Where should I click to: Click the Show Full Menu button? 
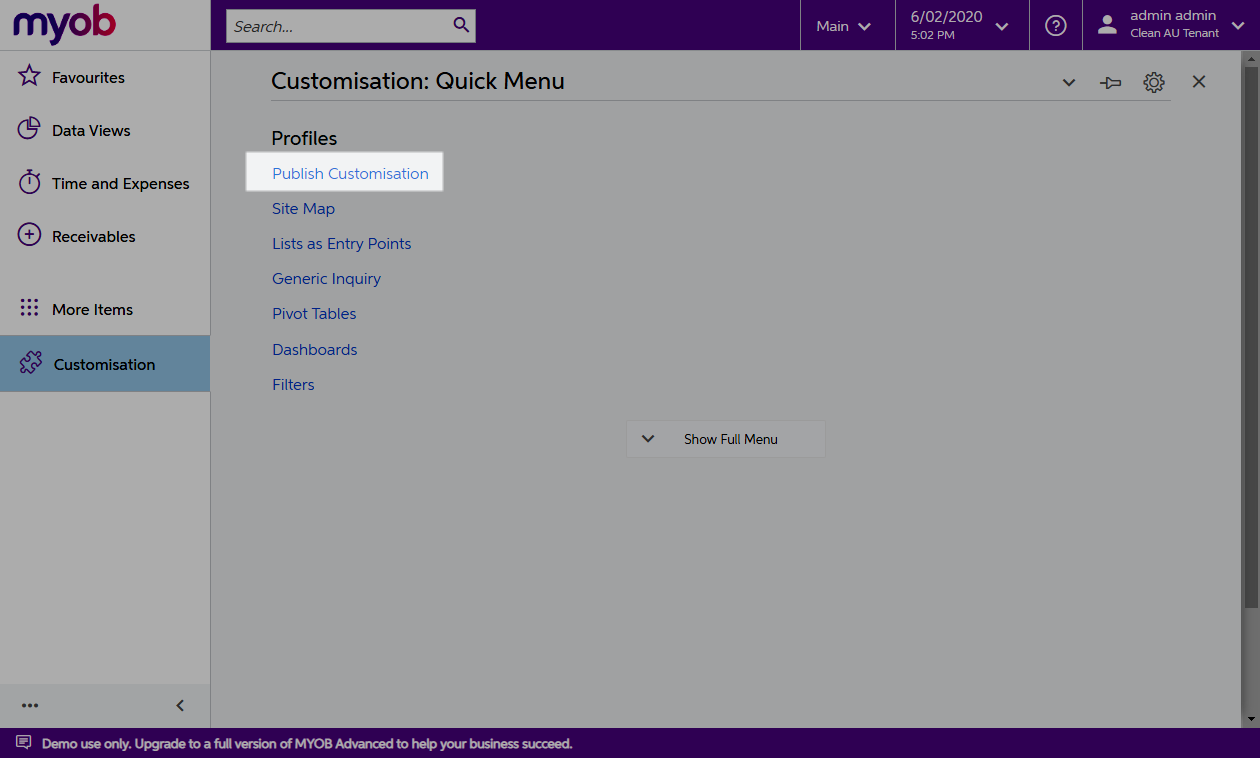tap(726, 439)
